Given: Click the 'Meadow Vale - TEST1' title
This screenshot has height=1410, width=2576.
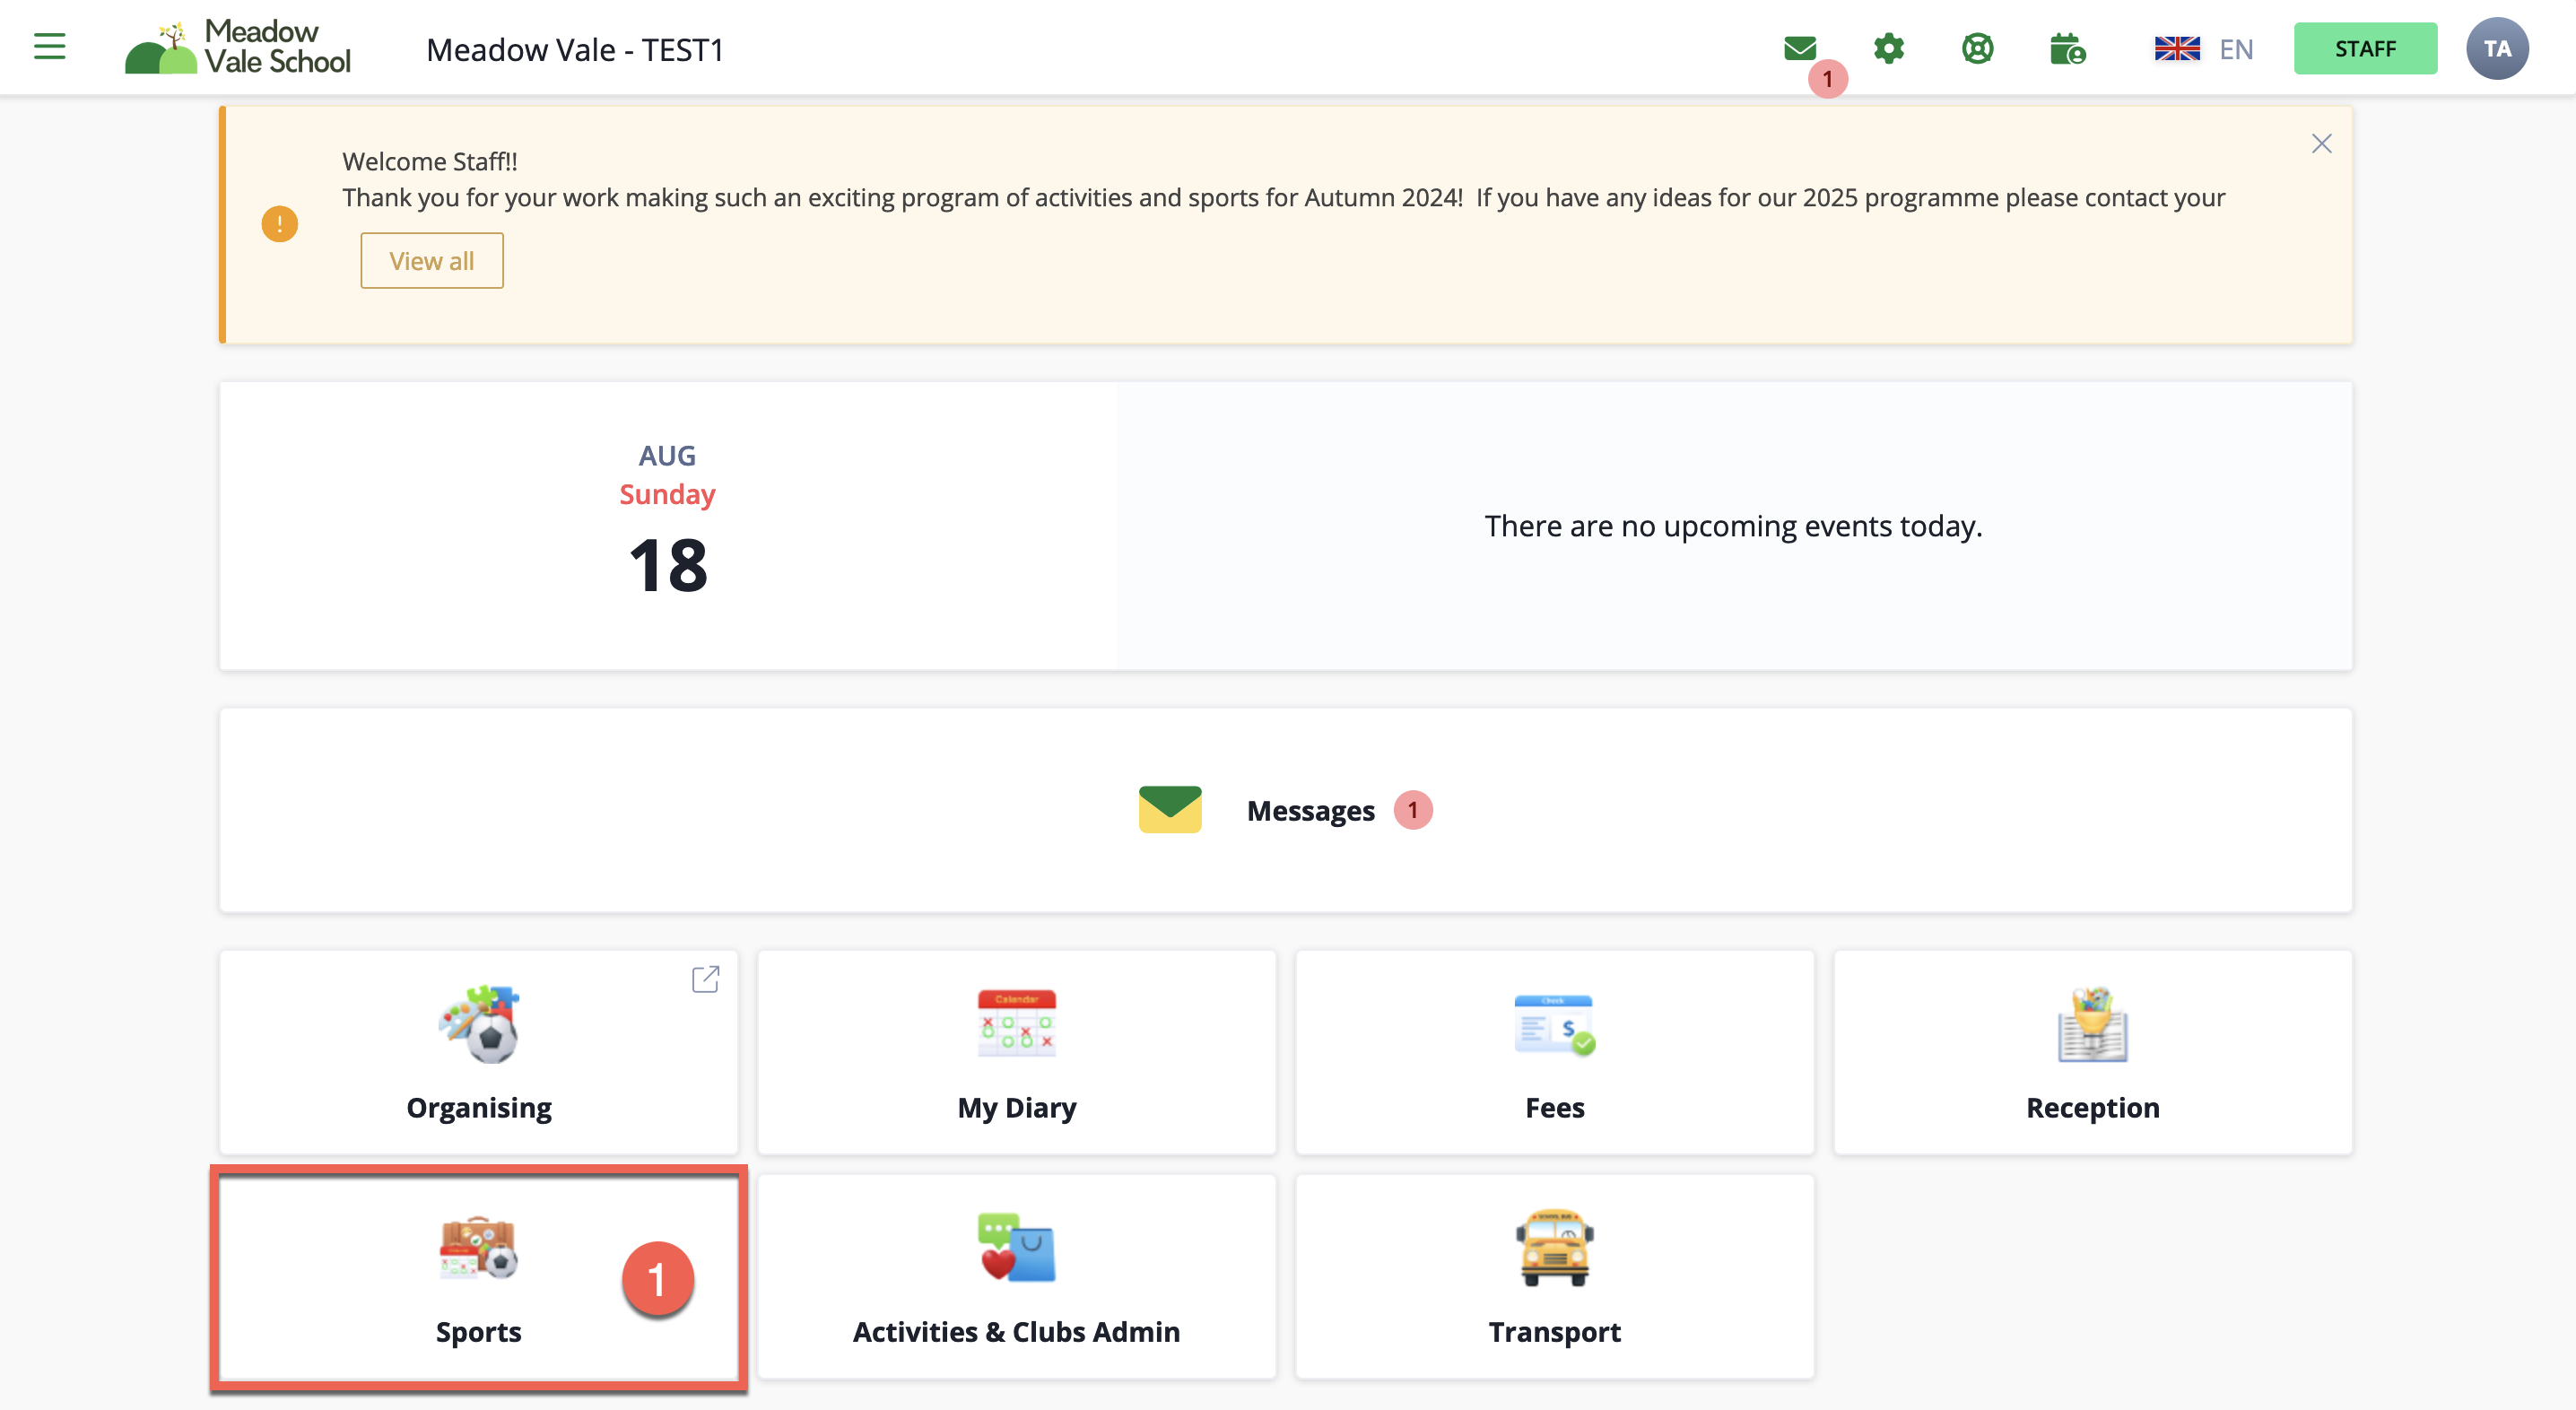Looking at the screenshot, I should 575,49.
